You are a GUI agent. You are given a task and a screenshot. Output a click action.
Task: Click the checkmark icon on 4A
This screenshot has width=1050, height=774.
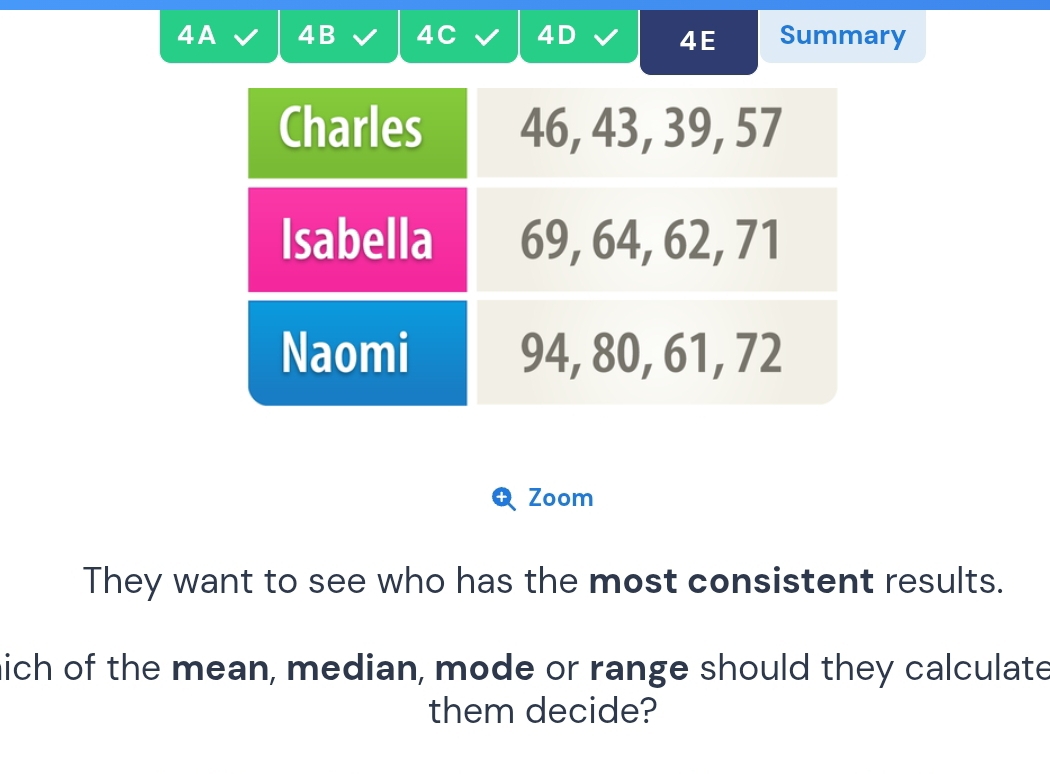(244, 38)
